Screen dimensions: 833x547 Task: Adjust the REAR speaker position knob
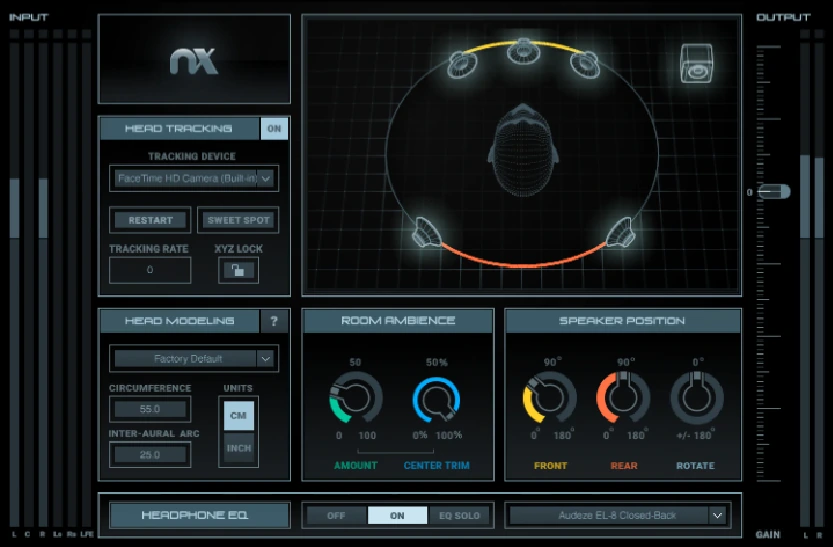[x=623, y=397]
